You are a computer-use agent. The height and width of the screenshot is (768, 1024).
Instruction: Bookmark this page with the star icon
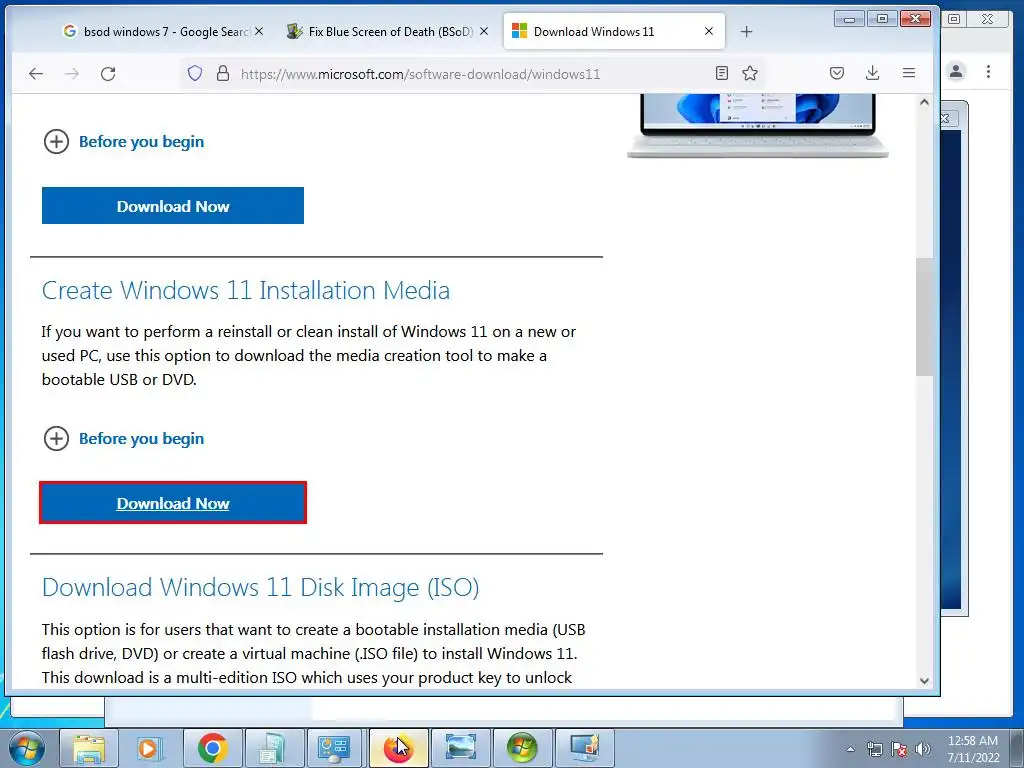pos(750,73)
